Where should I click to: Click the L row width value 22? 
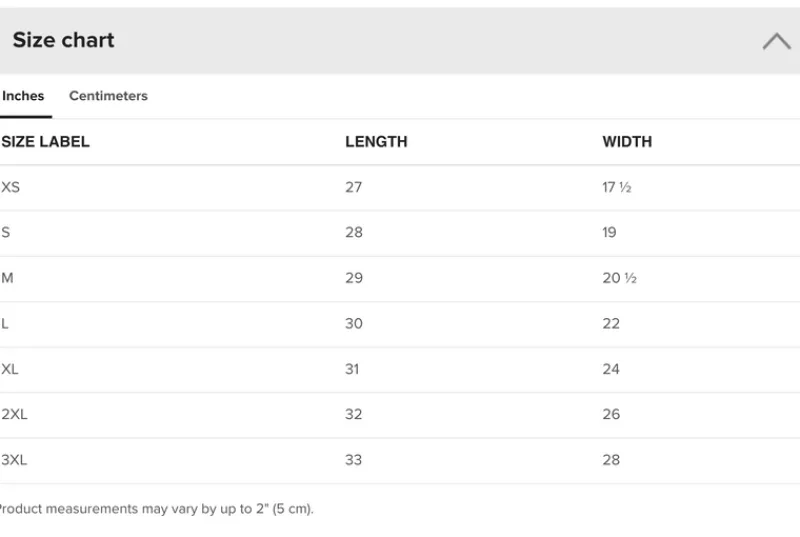click(x=611, y=323)
